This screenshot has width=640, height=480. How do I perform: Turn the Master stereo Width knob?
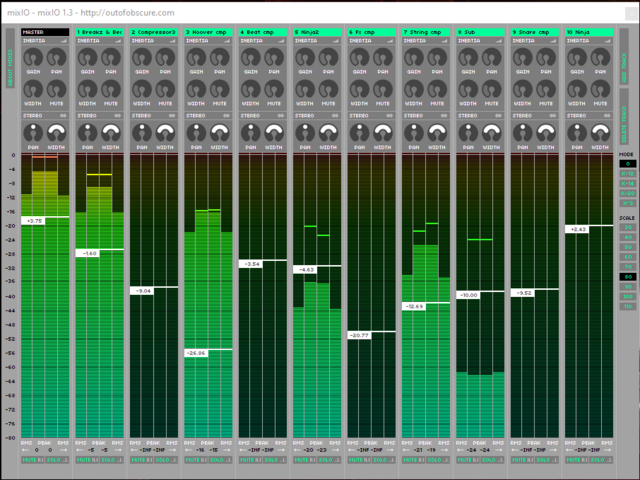tap(57, 133)
